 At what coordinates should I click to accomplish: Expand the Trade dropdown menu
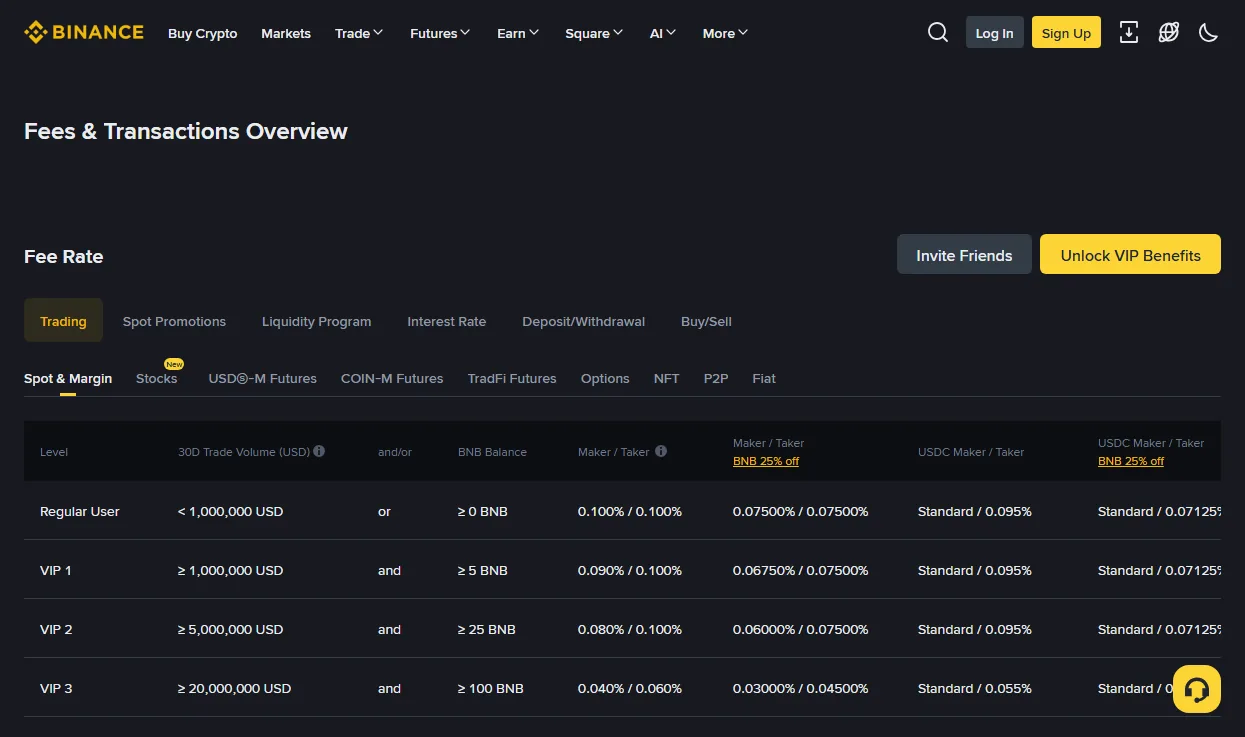359,33
